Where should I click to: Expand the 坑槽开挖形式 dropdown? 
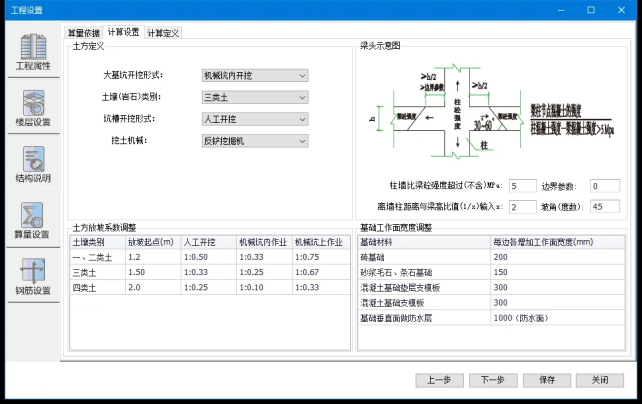coord(255,119)
